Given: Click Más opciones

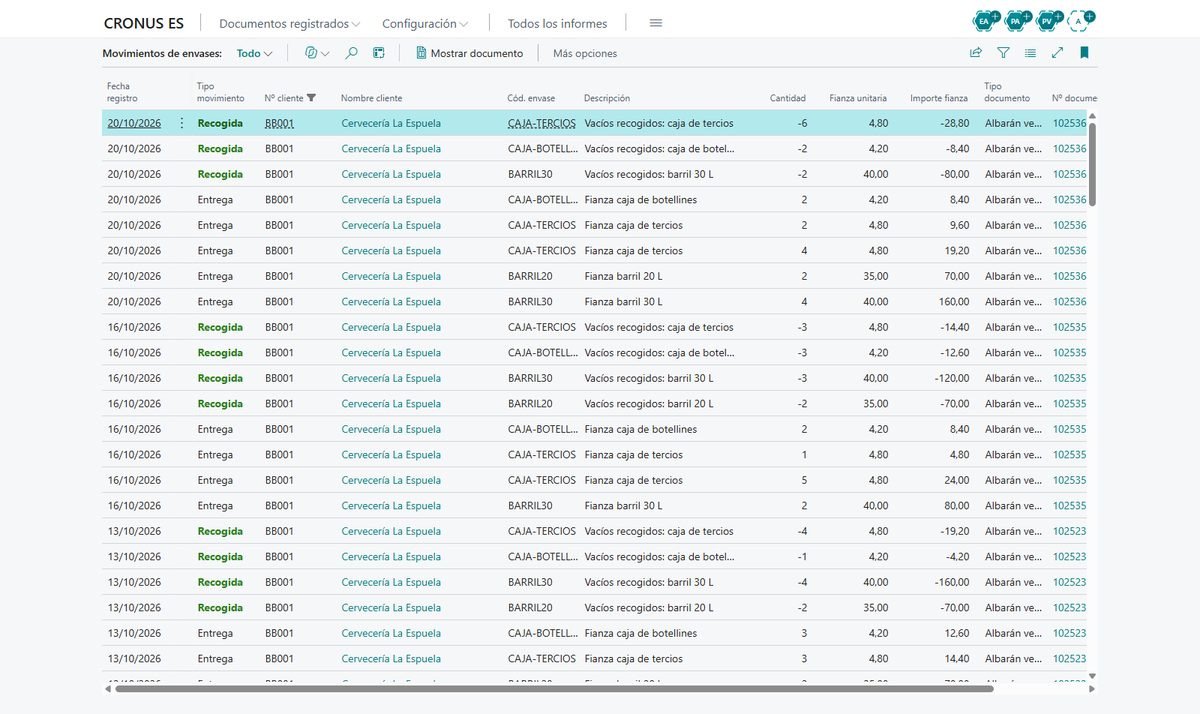Looking at the screenshot, I should click(x=585, y=53).
